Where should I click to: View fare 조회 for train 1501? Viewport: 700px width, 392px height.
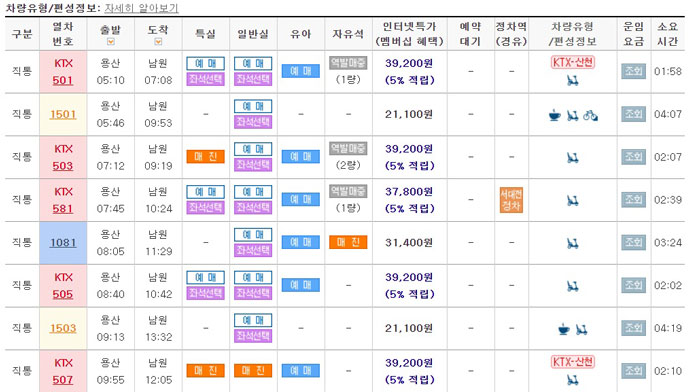[633, 114]
